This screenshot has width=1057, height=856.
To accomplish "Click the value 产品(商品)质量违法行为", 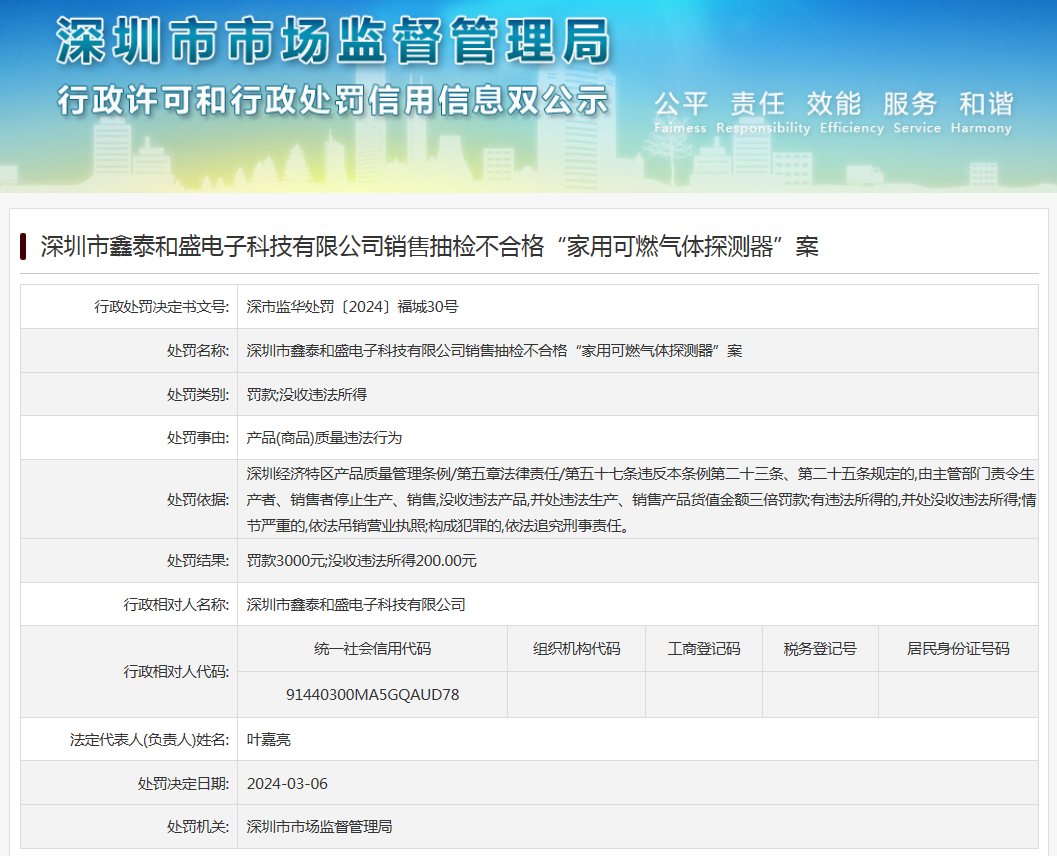I will click(324, 437).
